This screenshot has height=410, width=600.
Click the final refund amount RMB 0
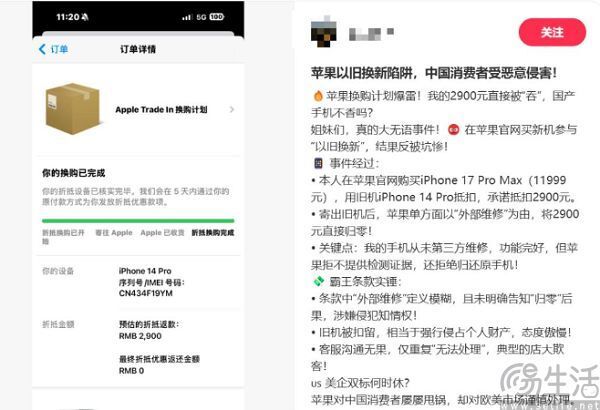point(131,371)
